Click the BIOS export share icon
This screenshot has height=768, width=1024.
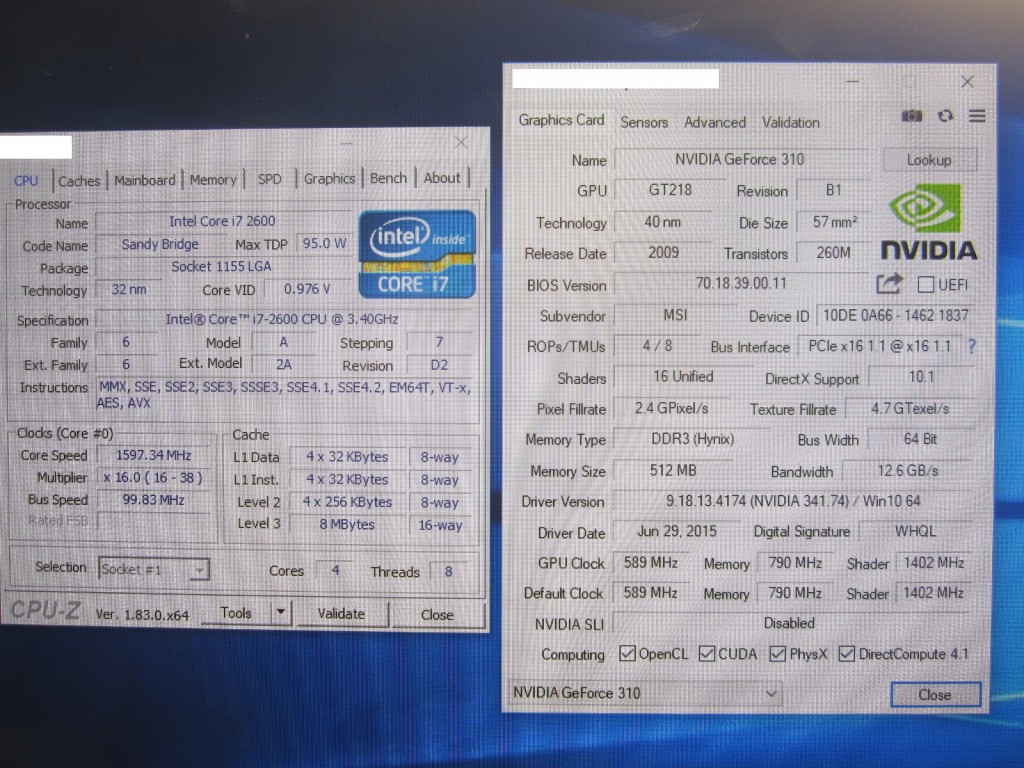click(889, 283)
